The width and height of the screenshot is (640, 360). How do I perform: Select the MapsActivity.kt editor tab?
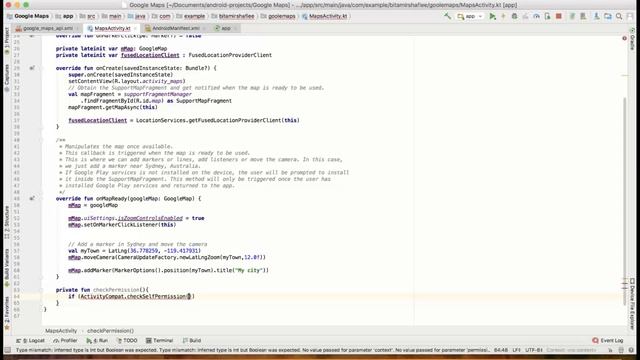[x=112, y=28]
